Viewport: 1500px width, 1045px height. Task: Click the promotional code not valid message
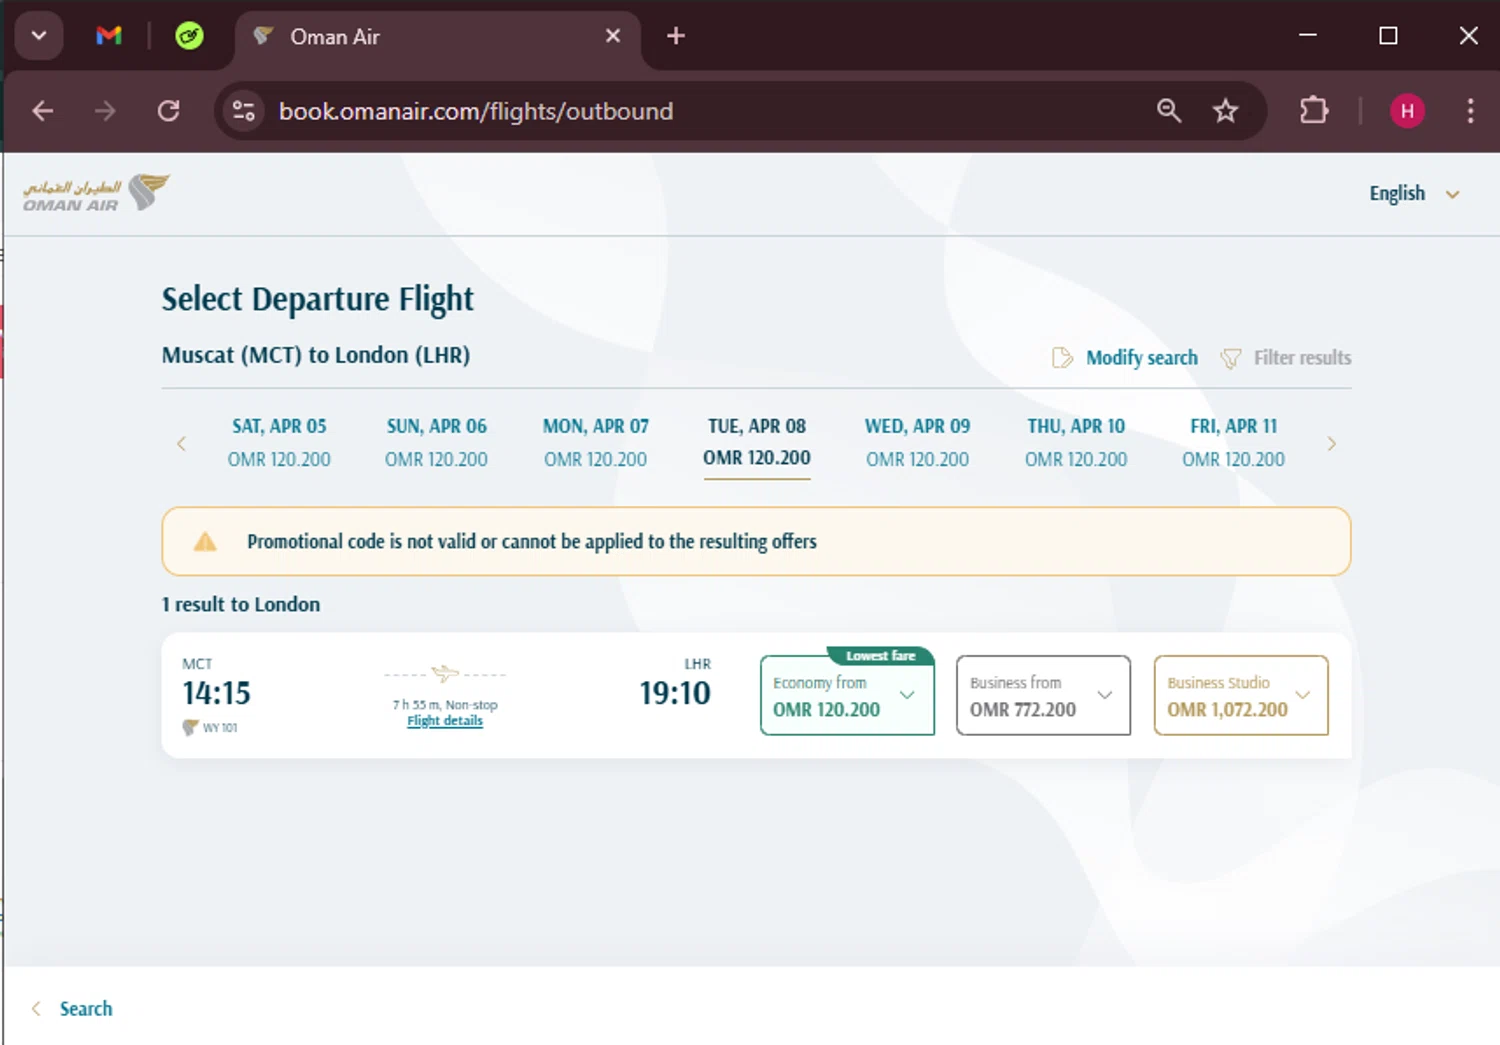coord(532,541)
